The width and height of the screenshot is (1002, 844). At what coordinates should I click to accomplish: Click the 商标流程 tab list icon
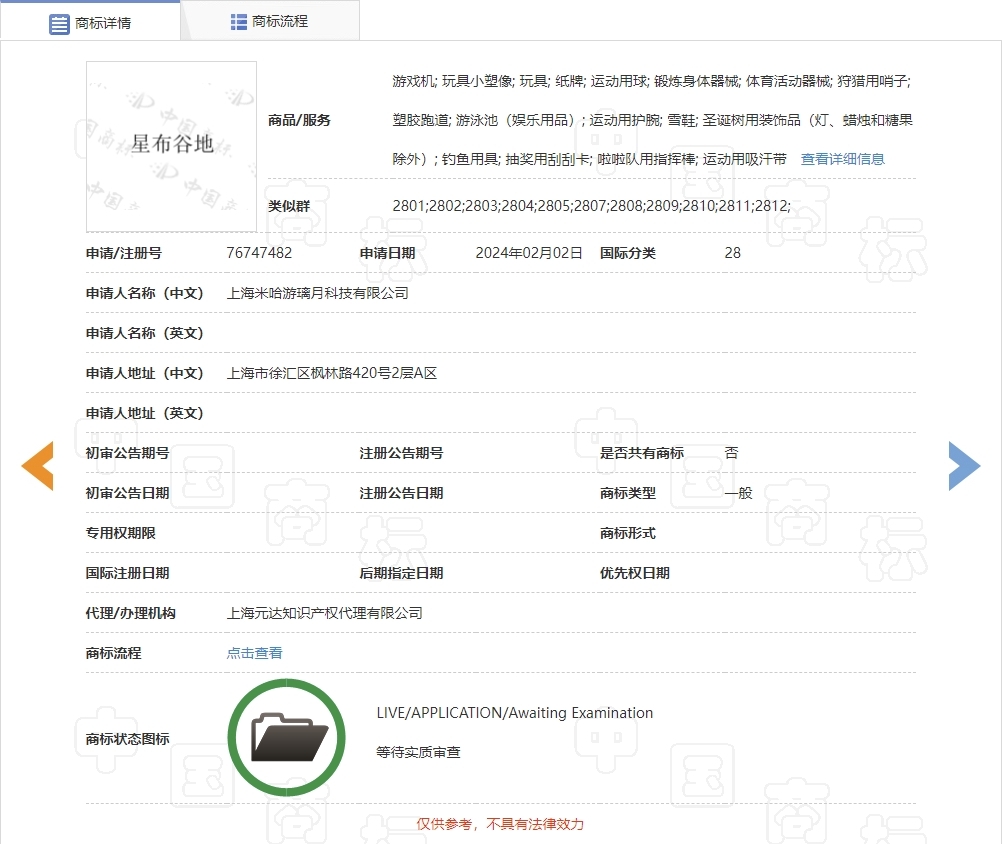pos(239,21)
